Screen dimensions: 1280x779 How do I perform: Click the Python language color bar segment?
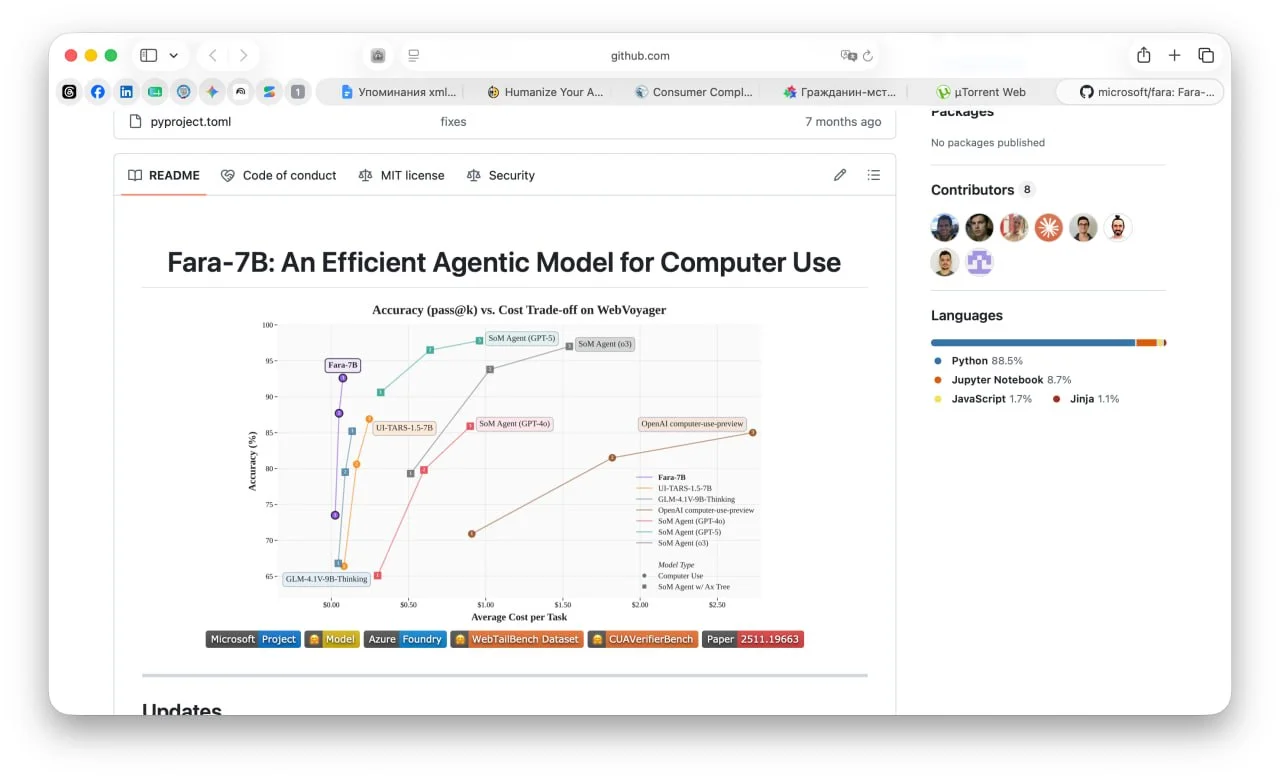click(x=1033, y=343)
